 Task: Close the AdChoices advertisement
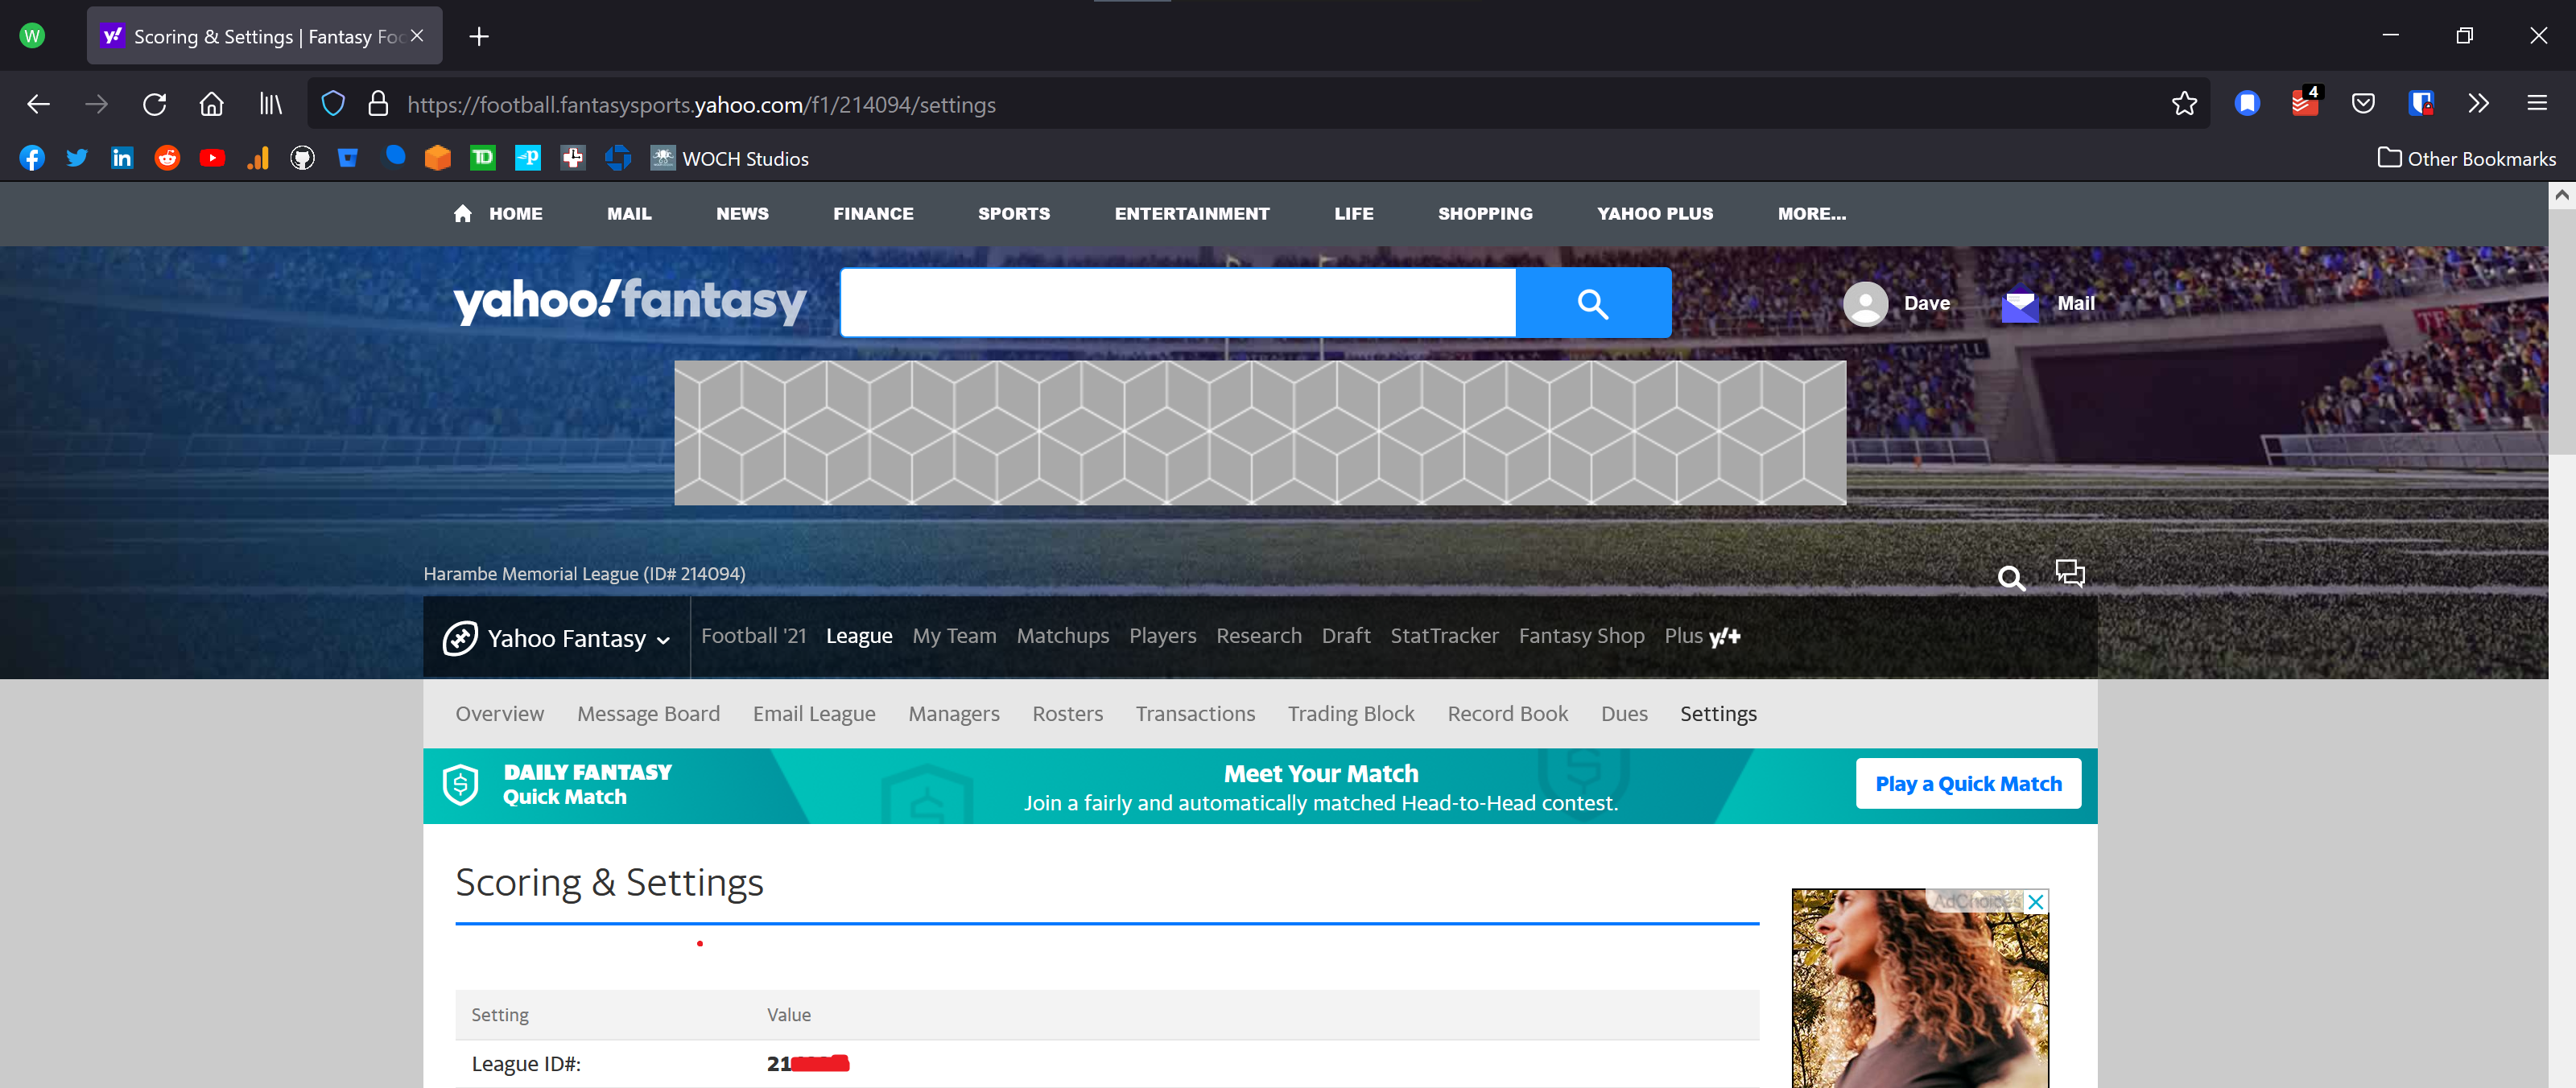point(2035,902)
